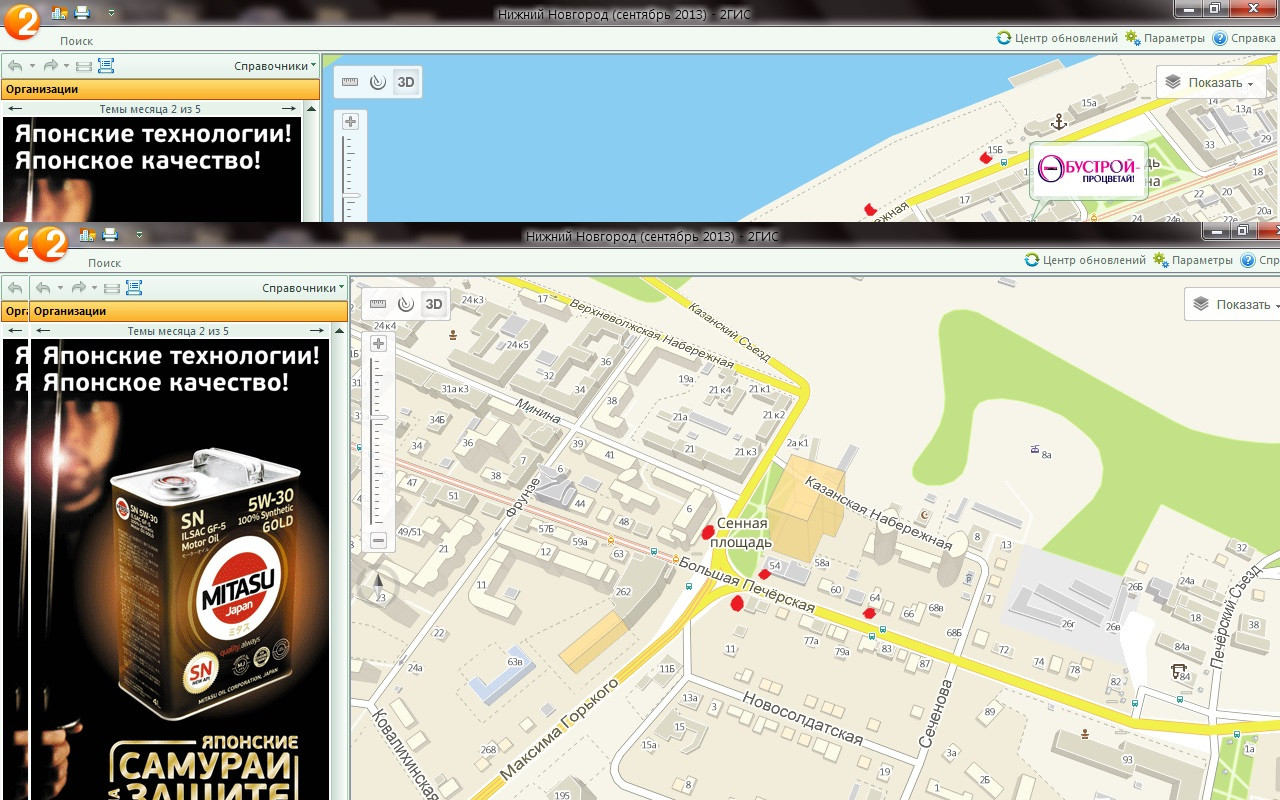
Task: Expand back-history arrow dropdown in back window
Action: pyautogui.click(x=32, y=66)
